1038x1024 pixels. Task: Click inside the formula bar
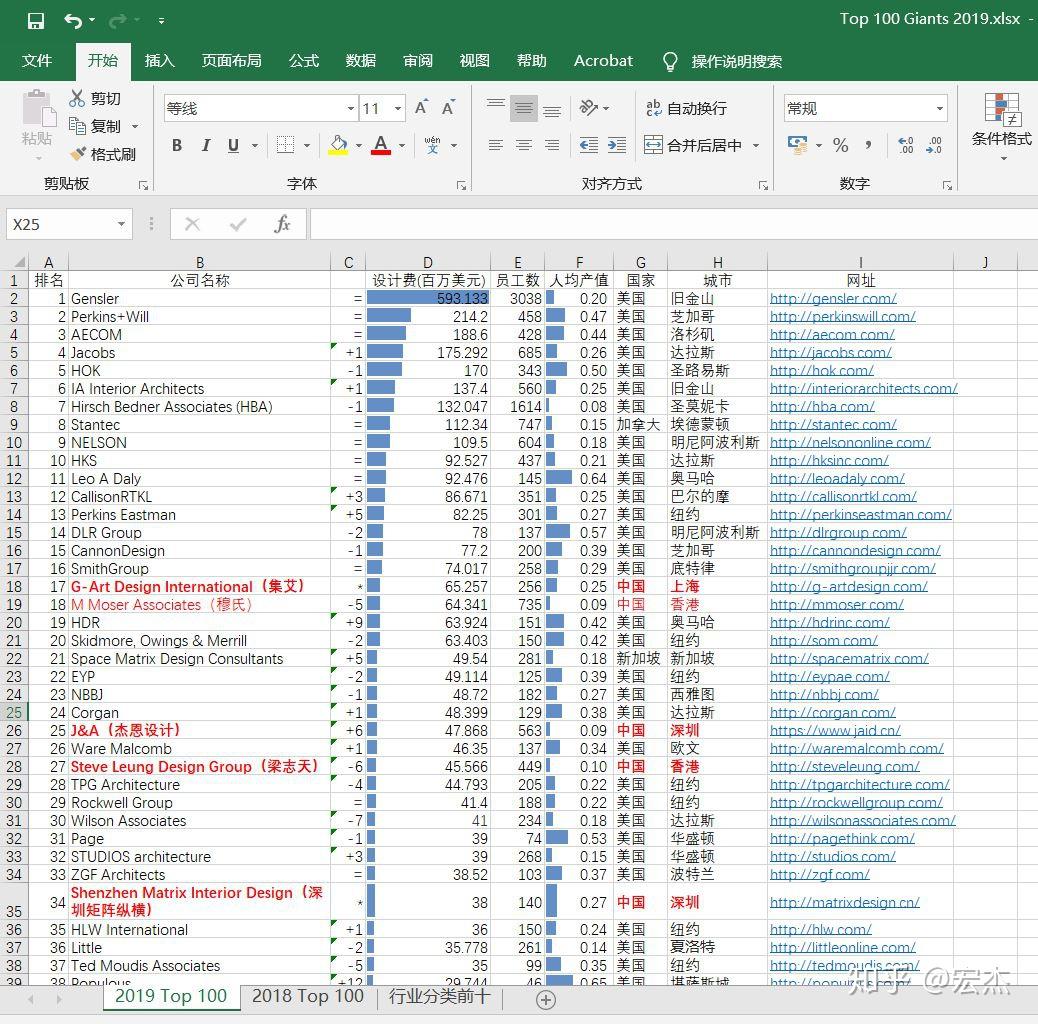point(672,224)
